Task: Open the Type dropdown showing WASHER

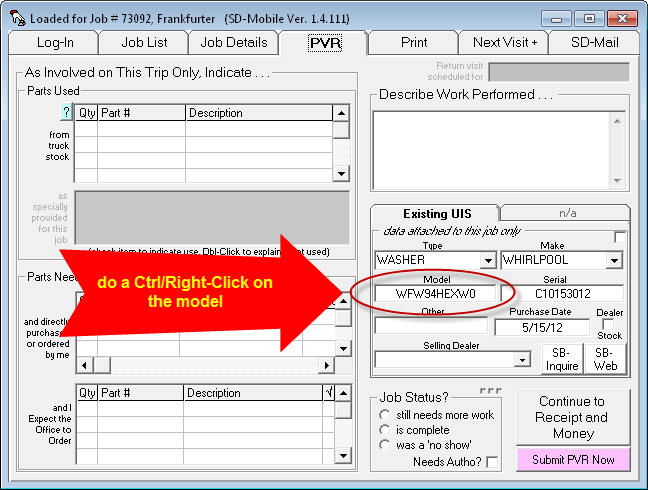Action: tap(488, 260)
